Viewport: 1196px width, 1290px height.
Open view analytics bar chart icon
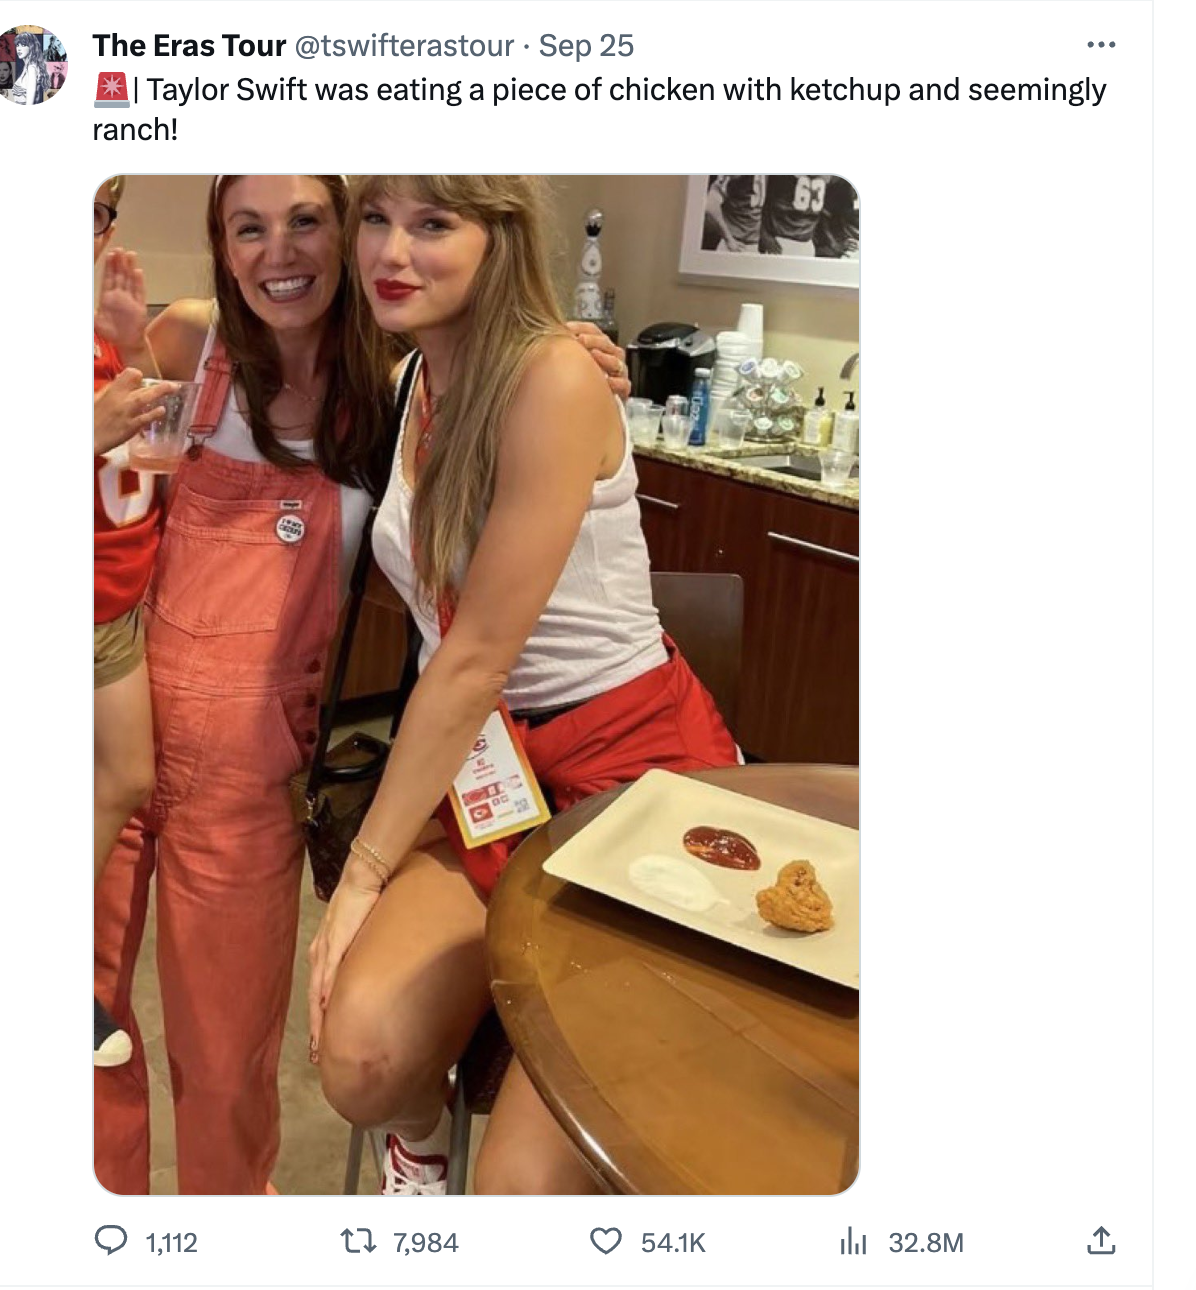click(x=853, y=1241)
